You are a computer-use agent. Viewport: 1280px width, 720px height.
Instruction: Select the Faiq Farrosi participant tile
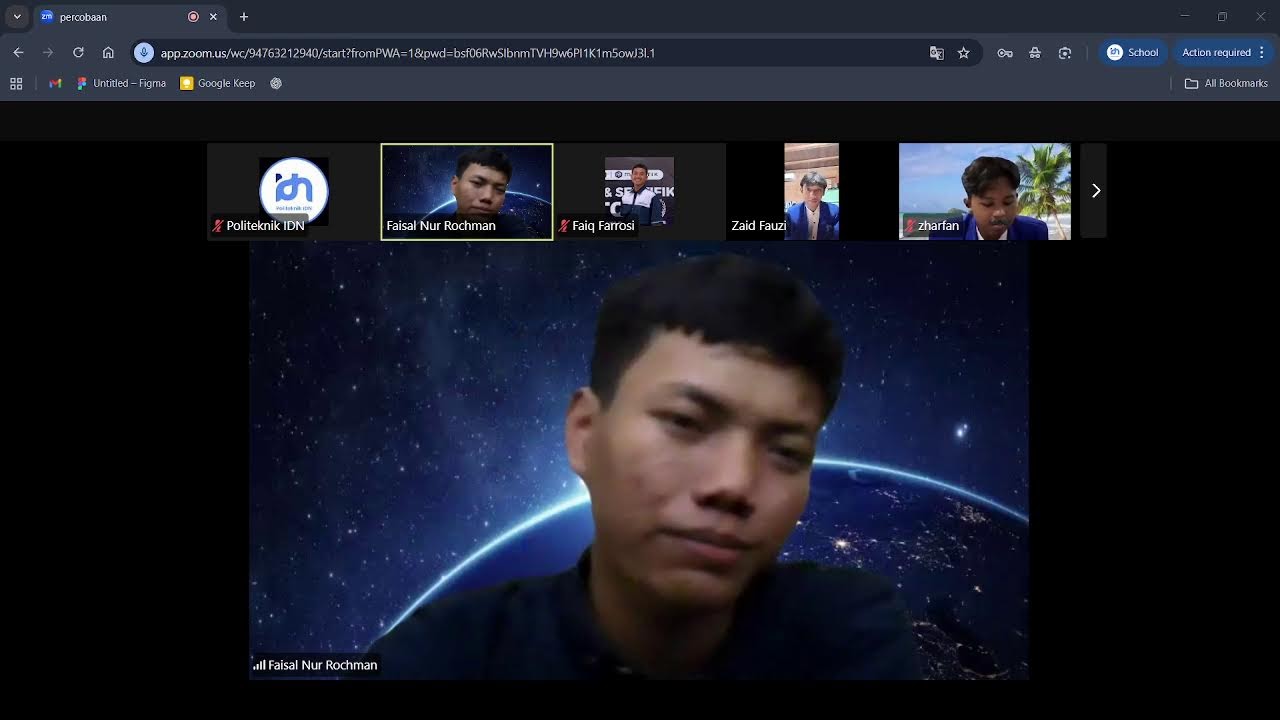click(639, 191)
